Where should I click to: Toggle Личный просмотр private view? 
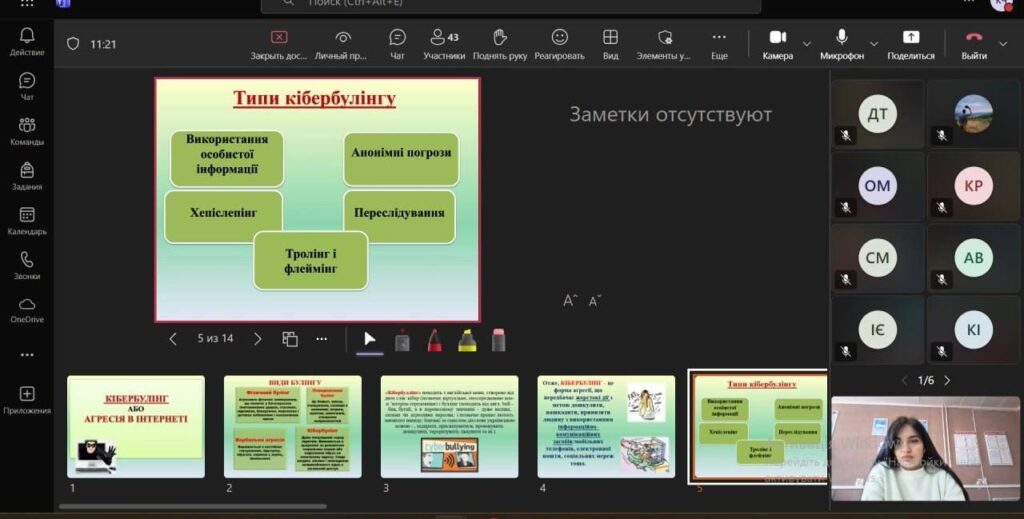pos(342,44)
